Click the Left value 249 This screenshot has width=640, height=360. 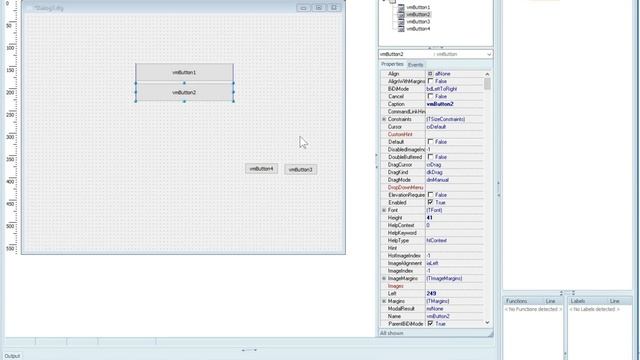coord(431,293)
